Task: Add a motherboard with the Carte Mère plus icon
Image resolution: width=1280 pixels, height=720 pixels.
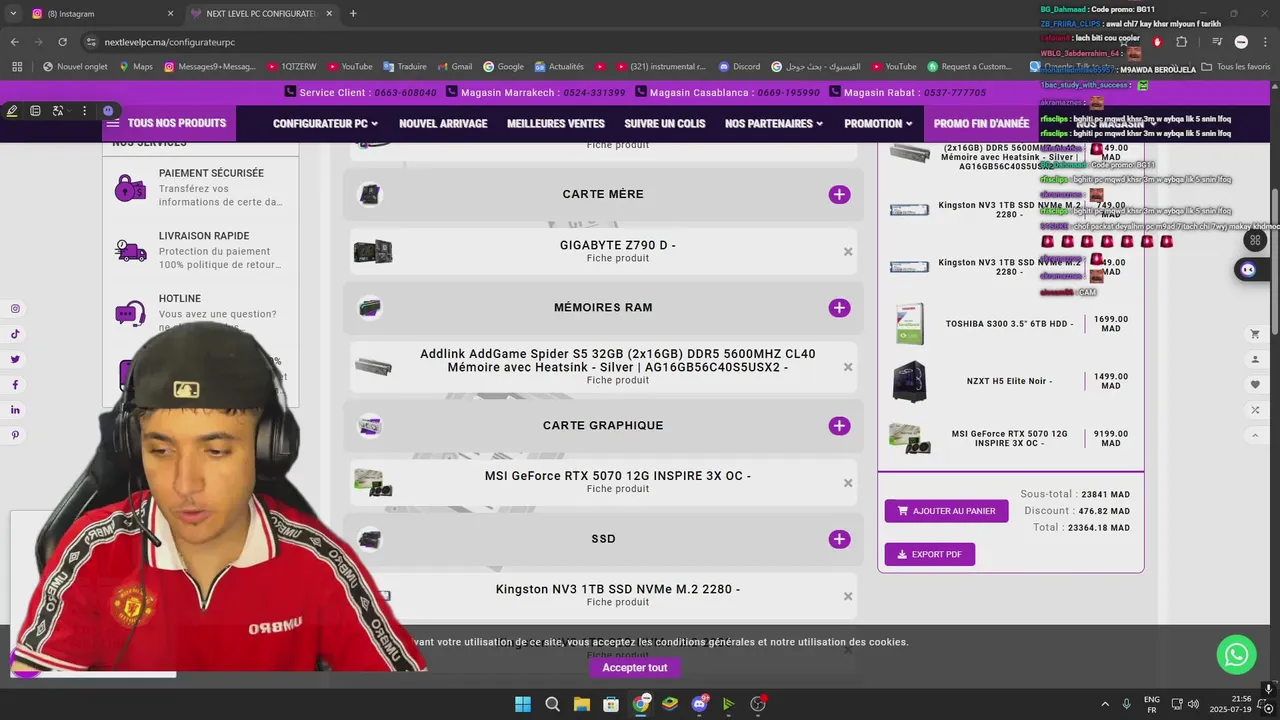Action: (x=839, y=195)
